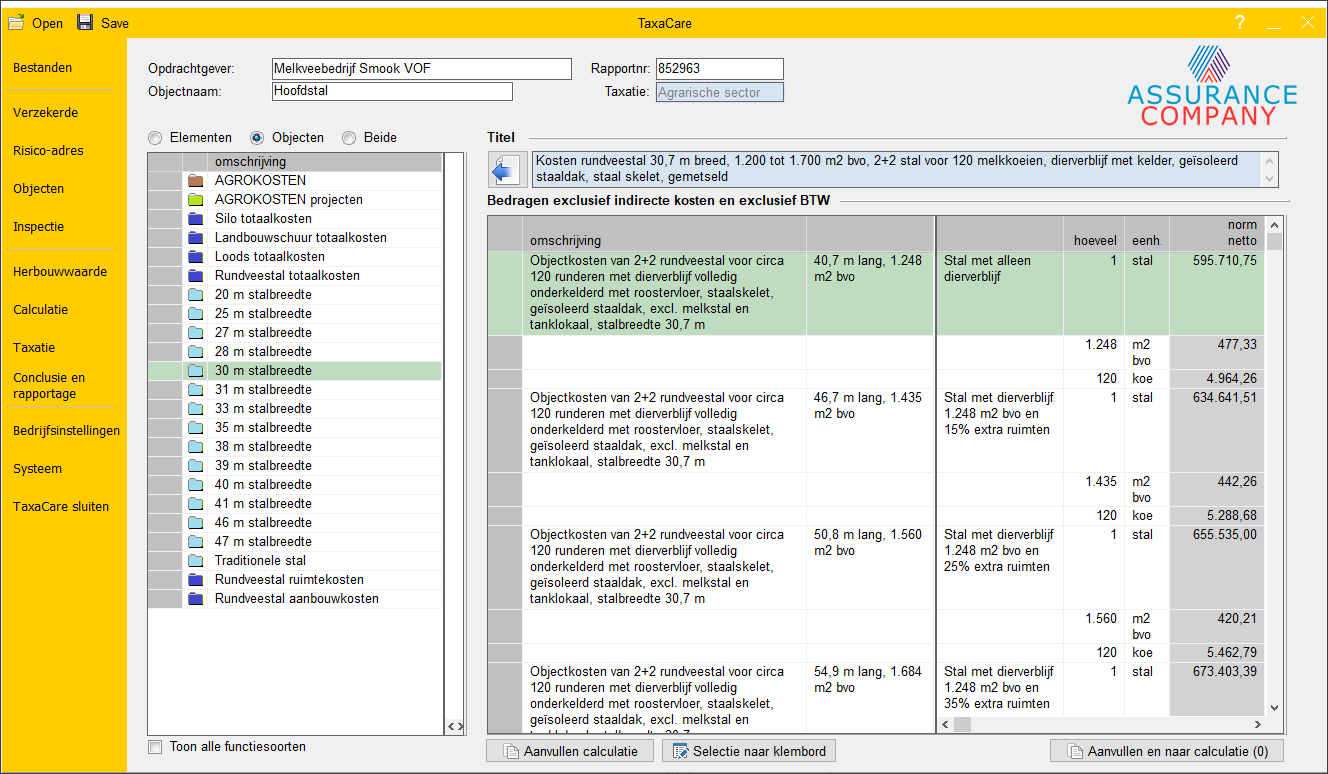The width and height of the screenshot is (1328, 774).
Task: Click the green AGROKOSTEN projecten folder icon
Action: point(195,200)
